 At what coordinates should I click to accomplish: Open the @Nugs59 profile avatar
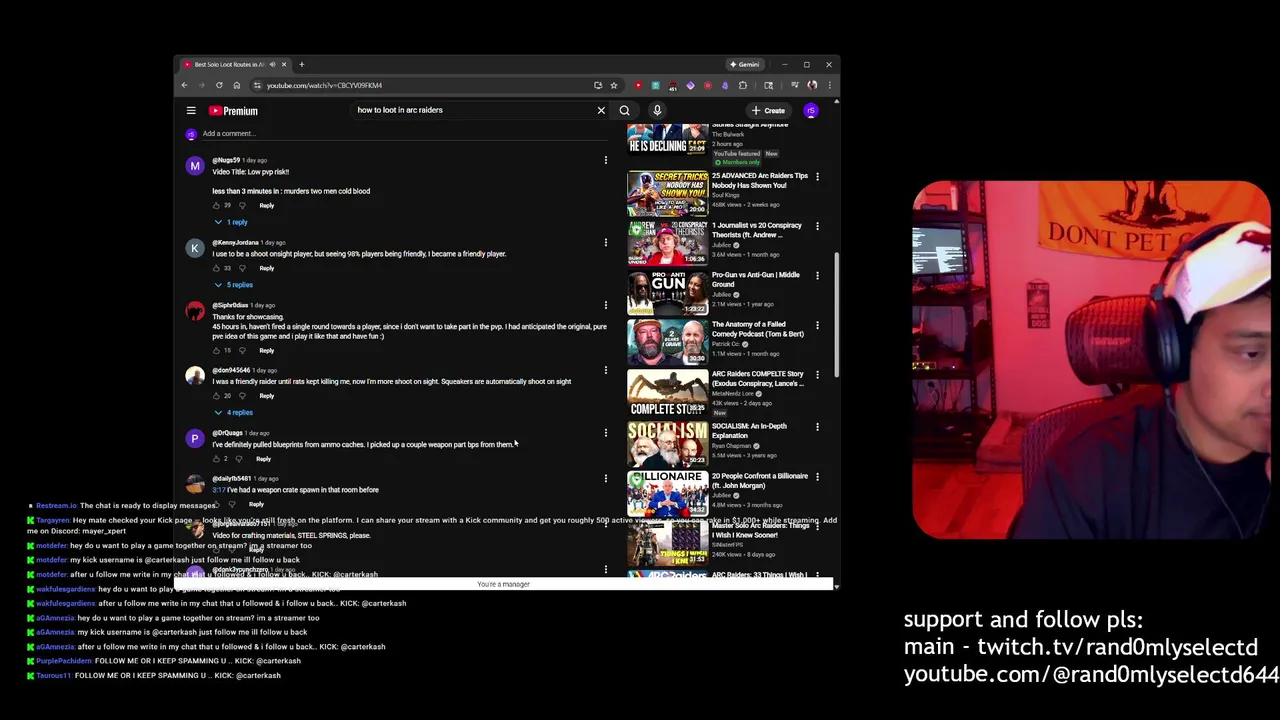point(195,166)
